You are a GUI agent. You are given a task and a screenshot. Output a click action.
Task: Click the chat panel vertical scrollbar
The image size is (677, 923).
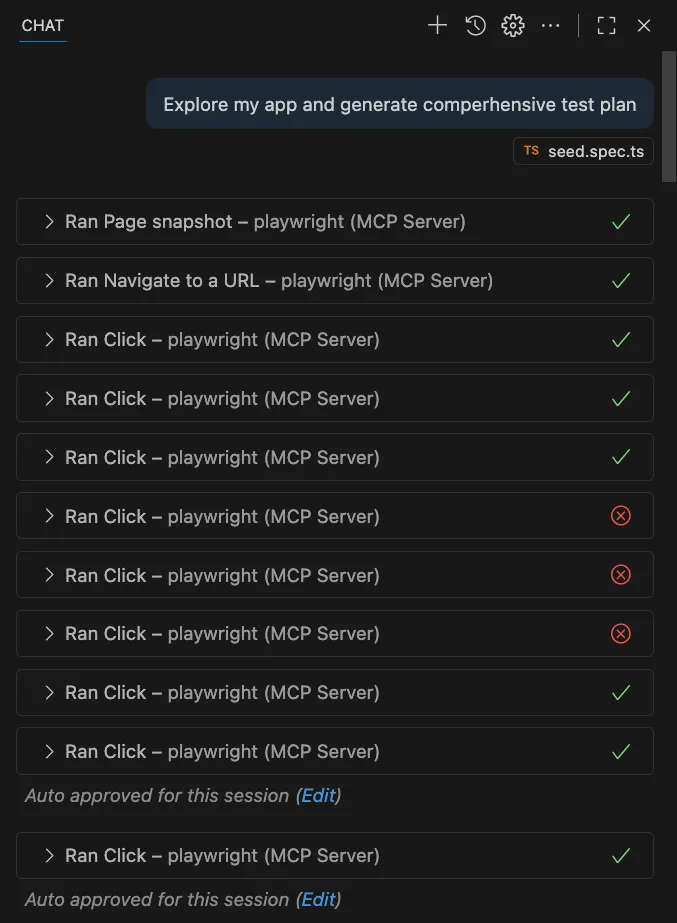point(669,115)
